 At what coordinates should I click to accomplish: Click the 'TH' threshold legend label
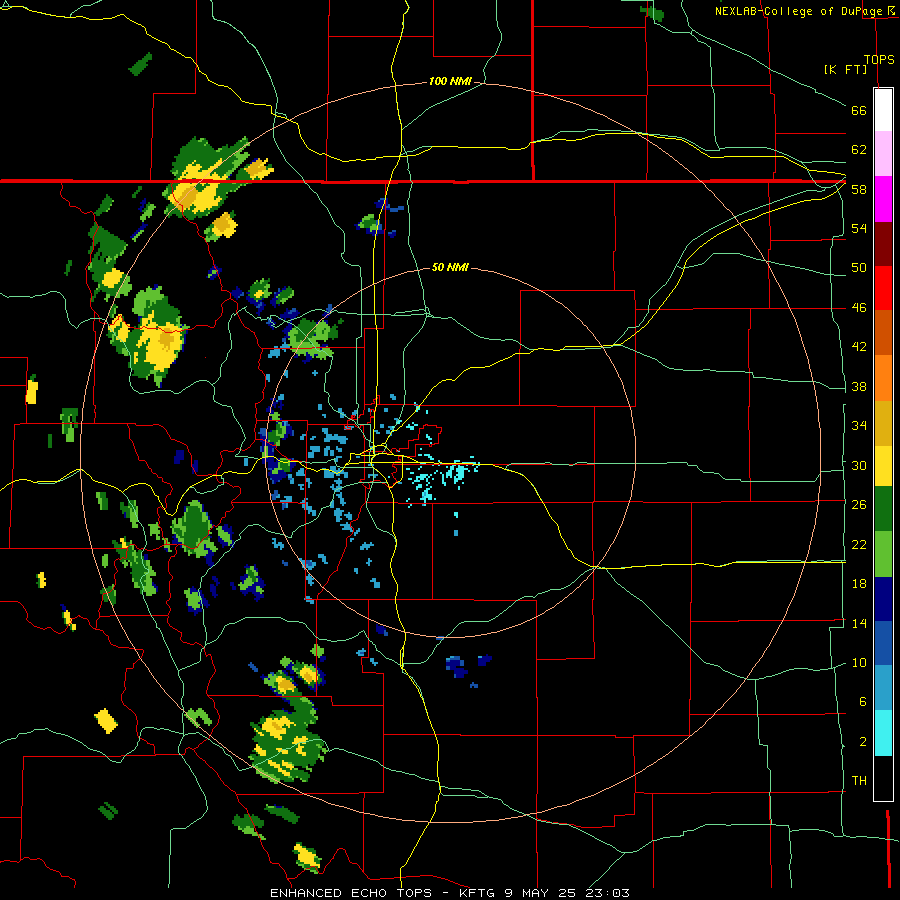tap(859, 781)
